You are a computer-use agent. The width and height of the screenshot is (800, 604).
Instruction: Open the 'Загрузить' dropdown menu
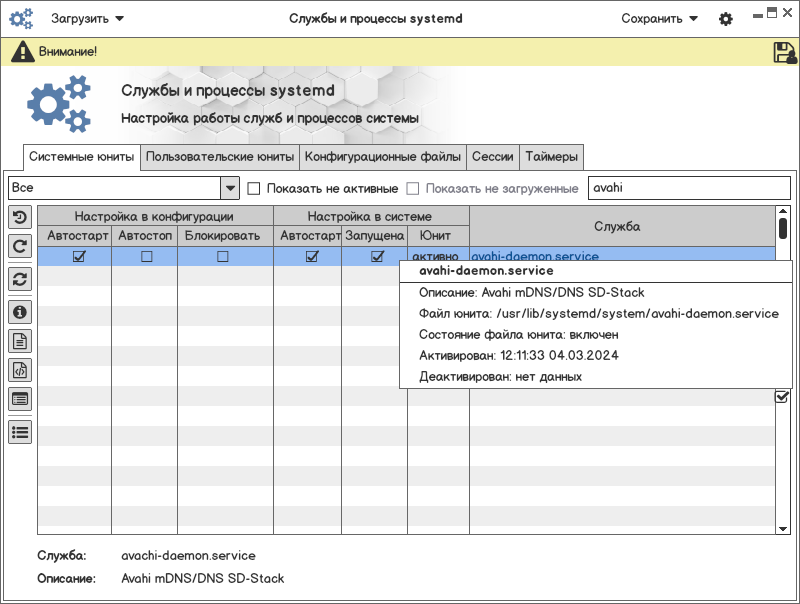[x=88, y=19]
